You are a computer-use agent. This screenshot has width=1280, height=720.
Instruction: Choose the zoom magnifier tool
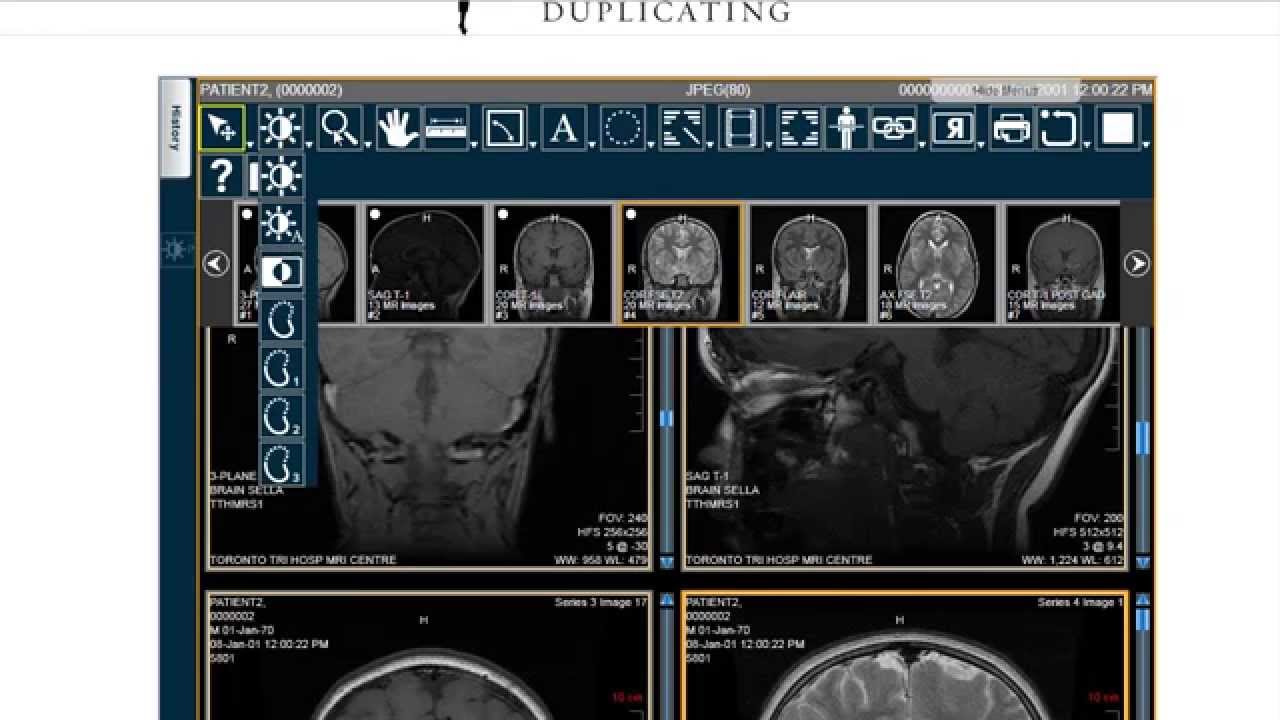339,128
